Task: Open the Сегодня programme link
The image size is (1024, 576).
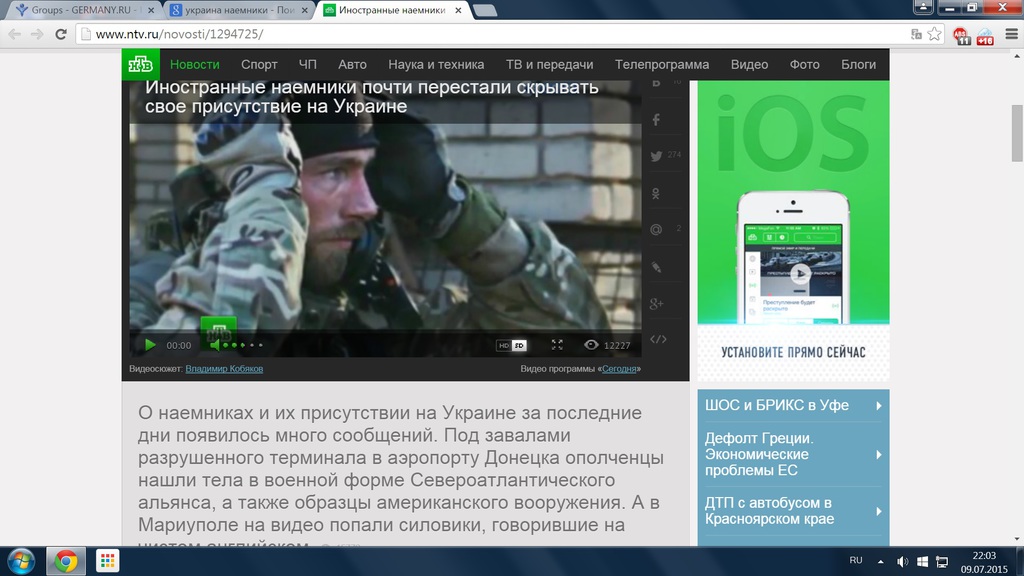Action: (619, 369)
